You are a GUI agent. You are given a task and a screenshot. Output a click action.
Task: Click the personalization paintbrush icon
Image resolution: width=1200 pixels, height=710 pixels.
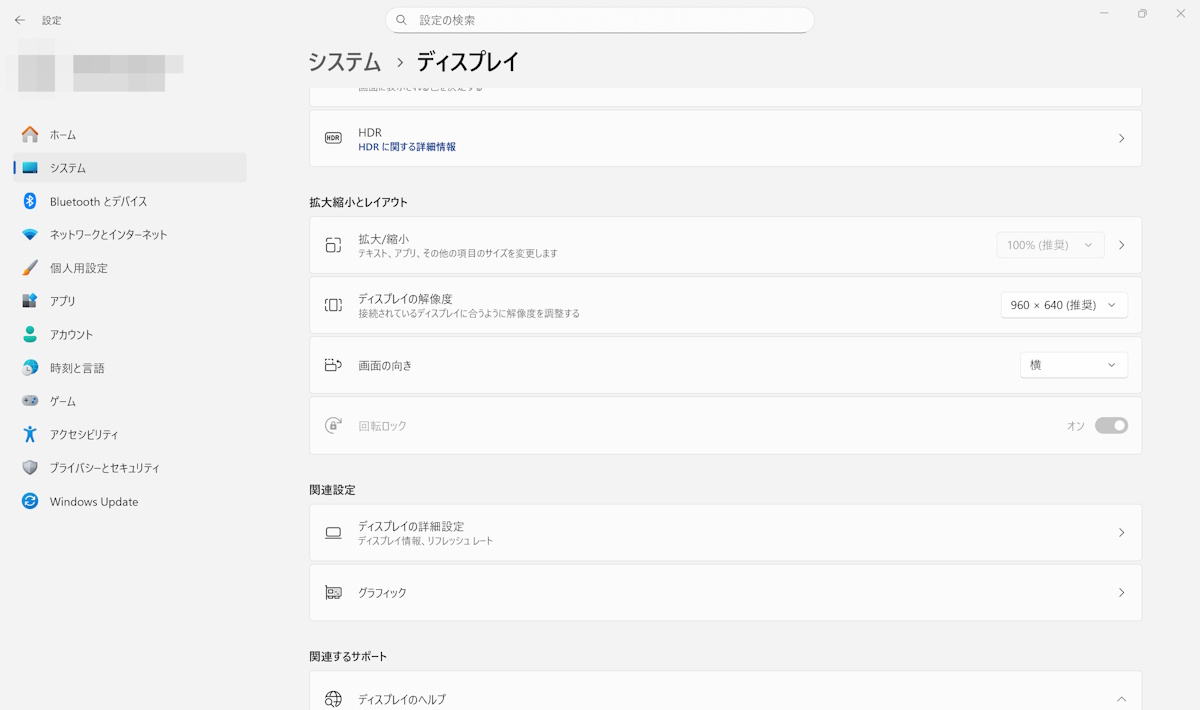pyautogui.click(x=30, y=268)
